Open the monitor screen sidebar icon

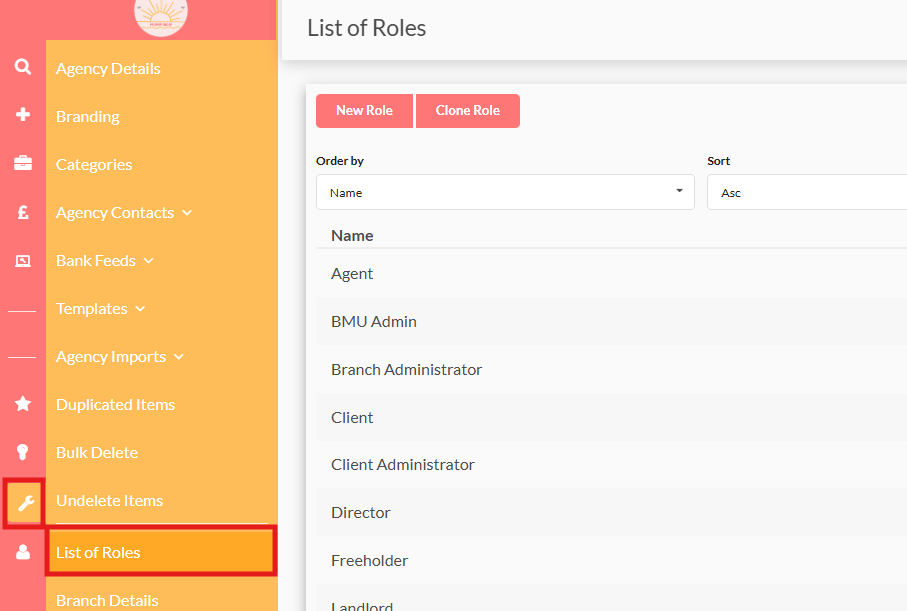coord(23,261)
